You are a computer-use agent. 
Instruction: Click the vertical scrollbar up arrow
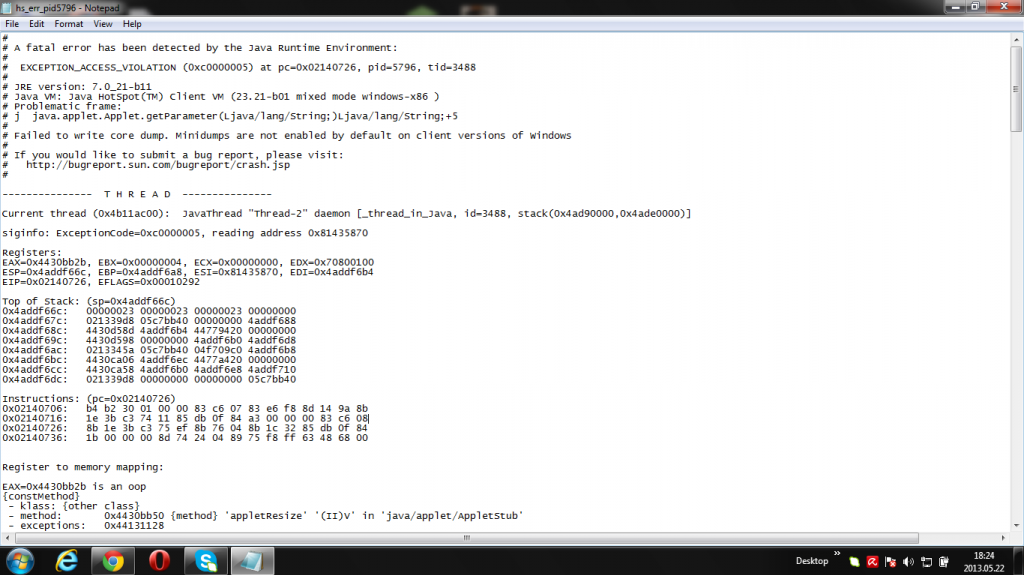point(1016,40)
